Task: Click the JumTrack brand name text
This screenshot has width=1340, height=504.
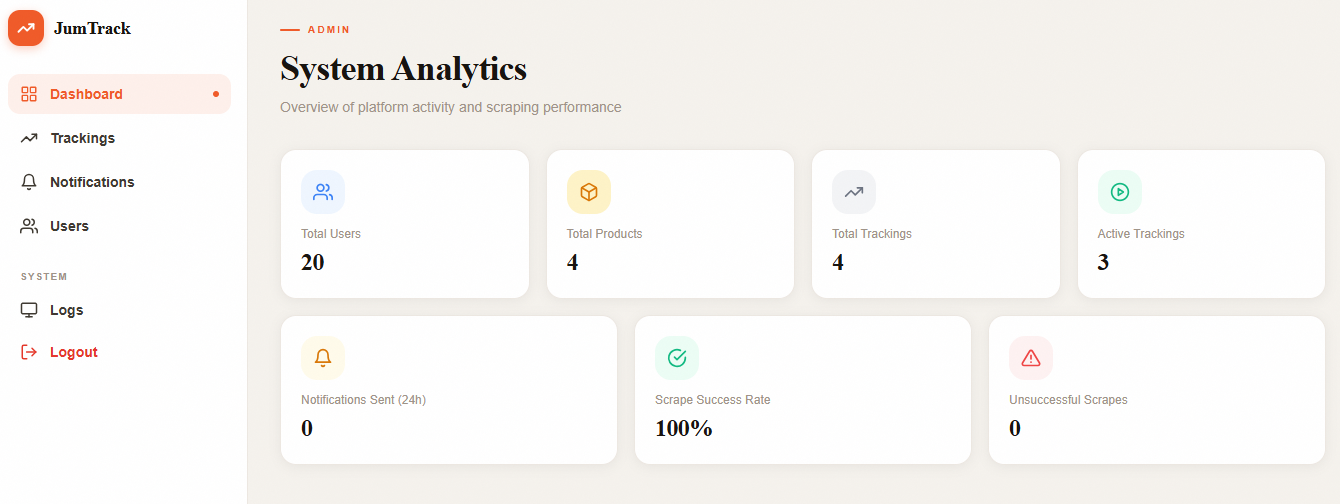Action: tap(92, 28)
